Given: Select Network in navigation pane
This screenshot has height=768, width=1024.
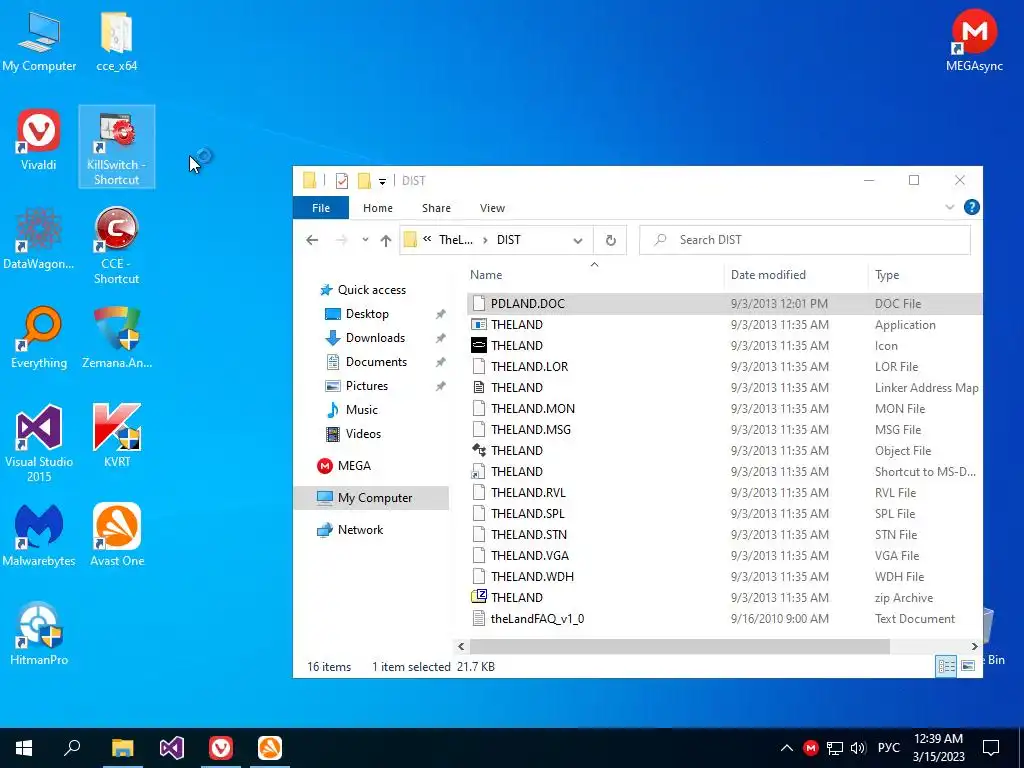Looking at the screenshot, I should click(350, 530).
